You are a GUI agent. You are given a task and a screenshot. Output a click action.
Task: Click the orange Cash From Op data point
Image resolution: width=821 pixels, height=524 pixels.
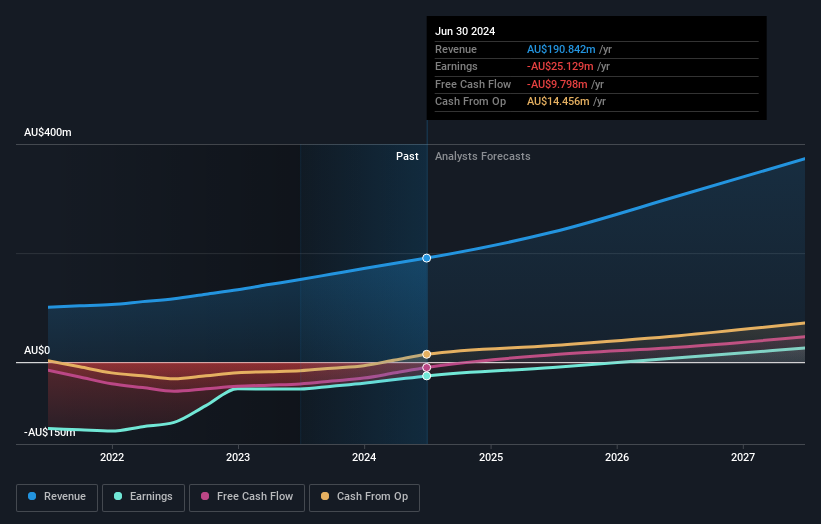(427, 354)
